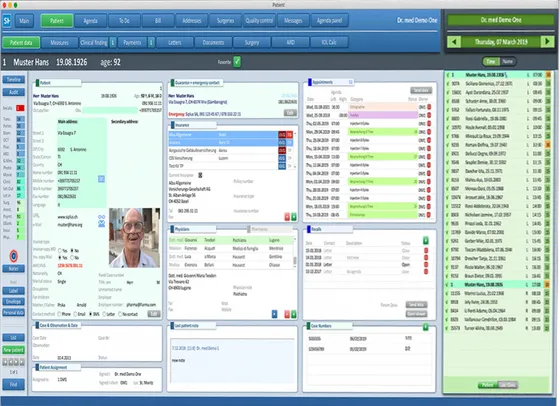Open the website link icon next to URL
Screen dimensions: 560x406
(101, 217)
